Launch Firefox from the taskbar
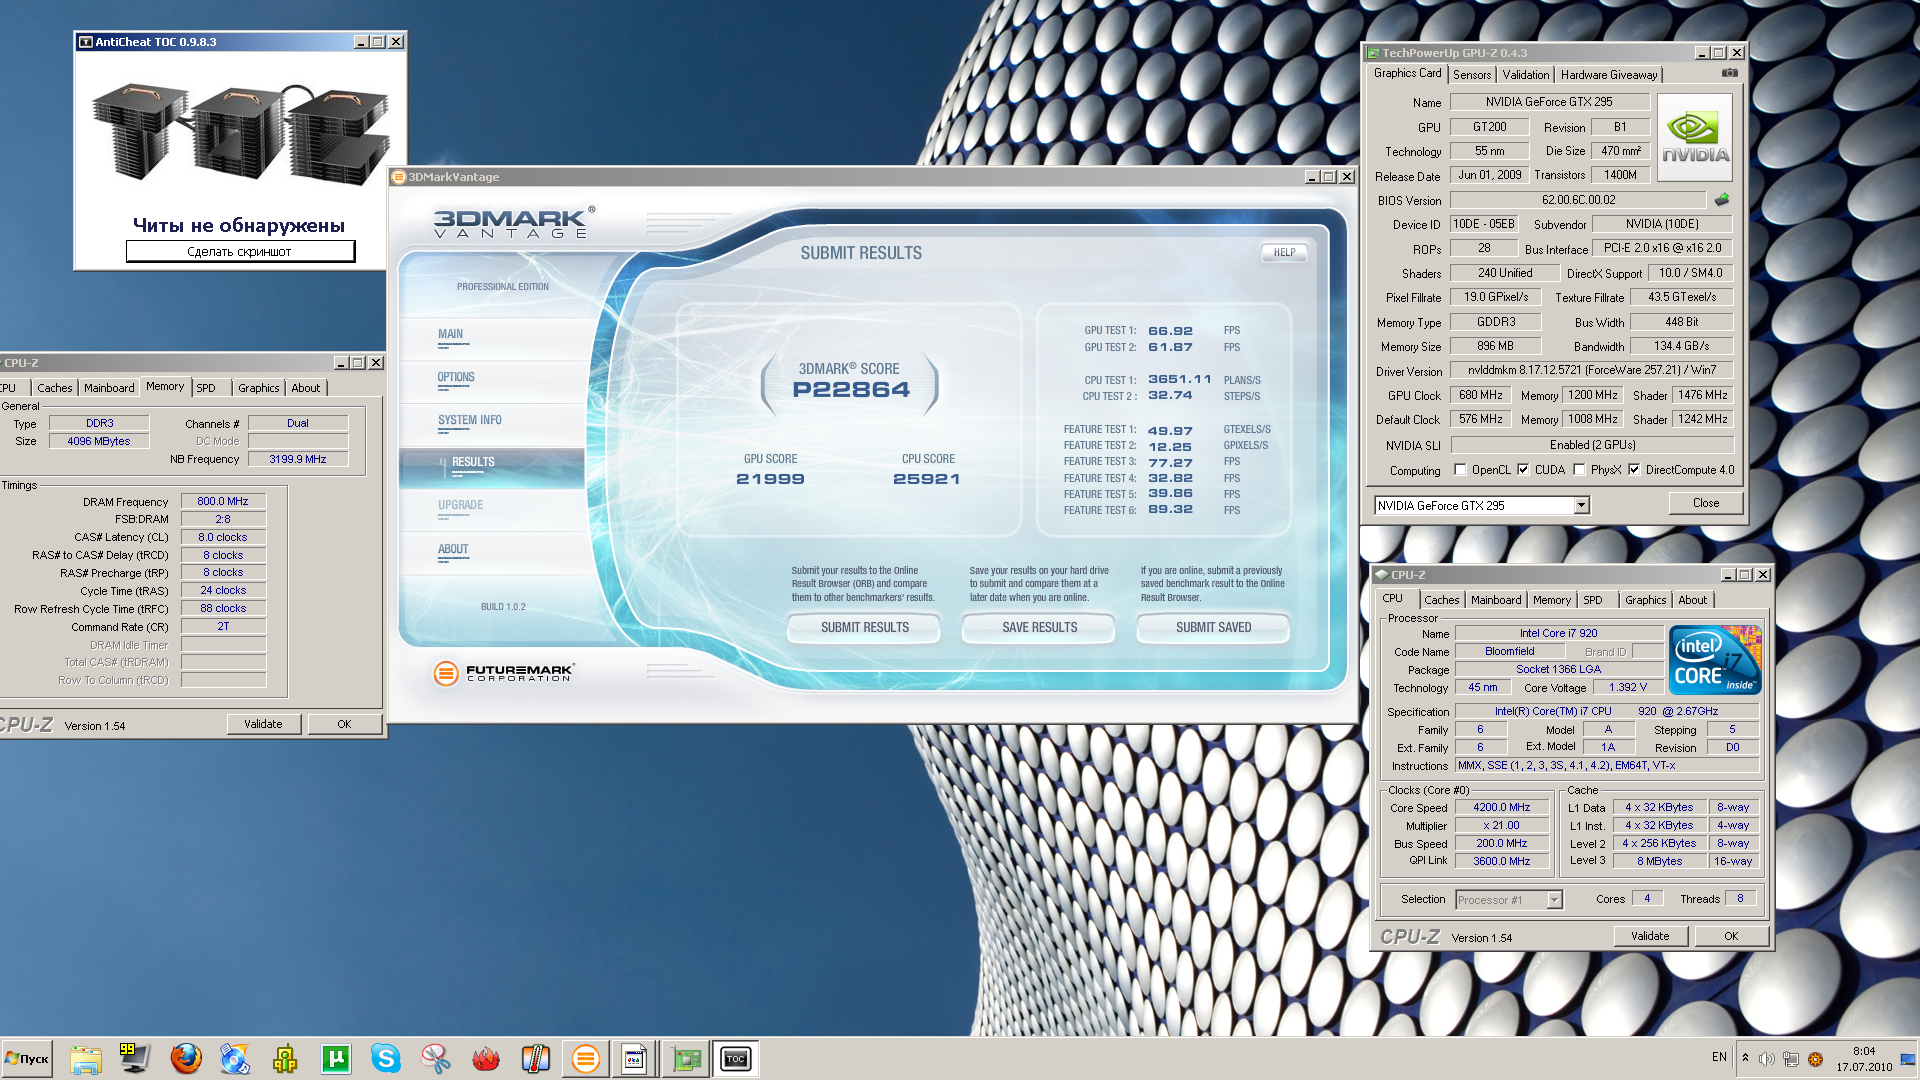Viewport: 1920px width, 1080px height. pyautogui.click(x=186, y=1059)
